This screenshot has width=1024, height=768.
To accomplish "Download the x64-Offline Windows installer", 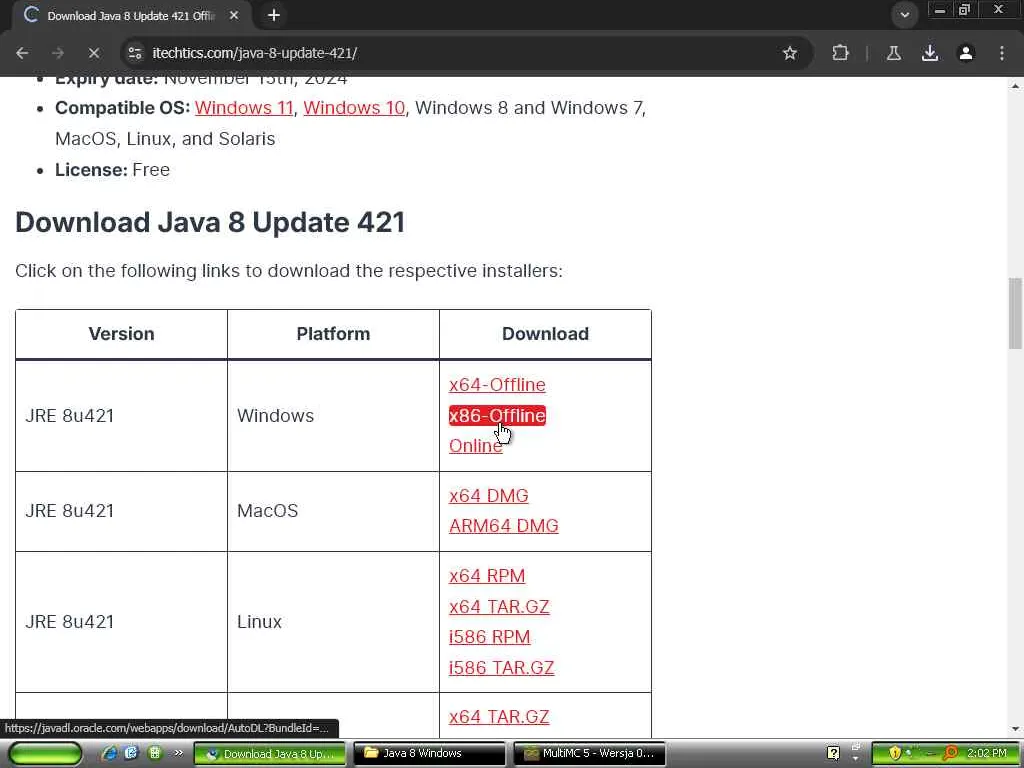I will click(x=497, y=385).
